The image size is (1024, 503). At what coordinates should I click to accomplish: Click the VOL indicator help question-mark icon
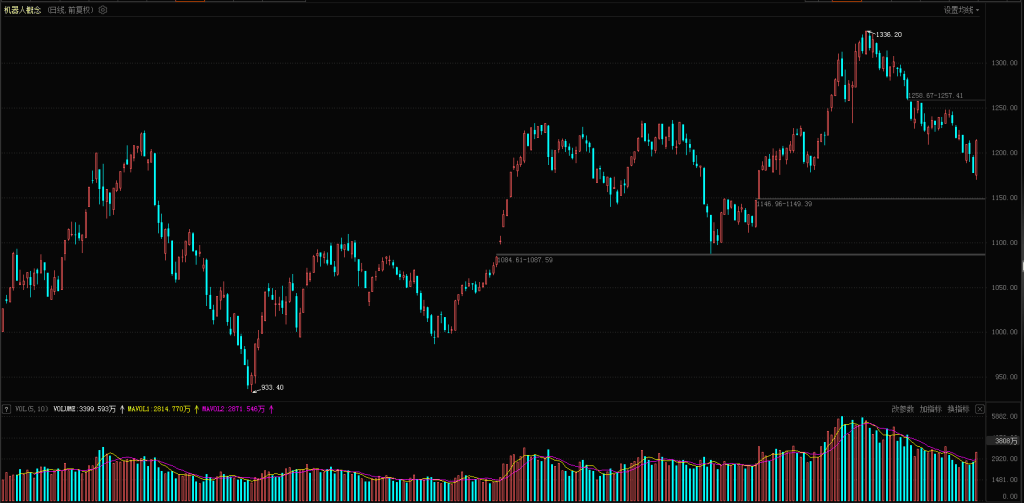7,409
